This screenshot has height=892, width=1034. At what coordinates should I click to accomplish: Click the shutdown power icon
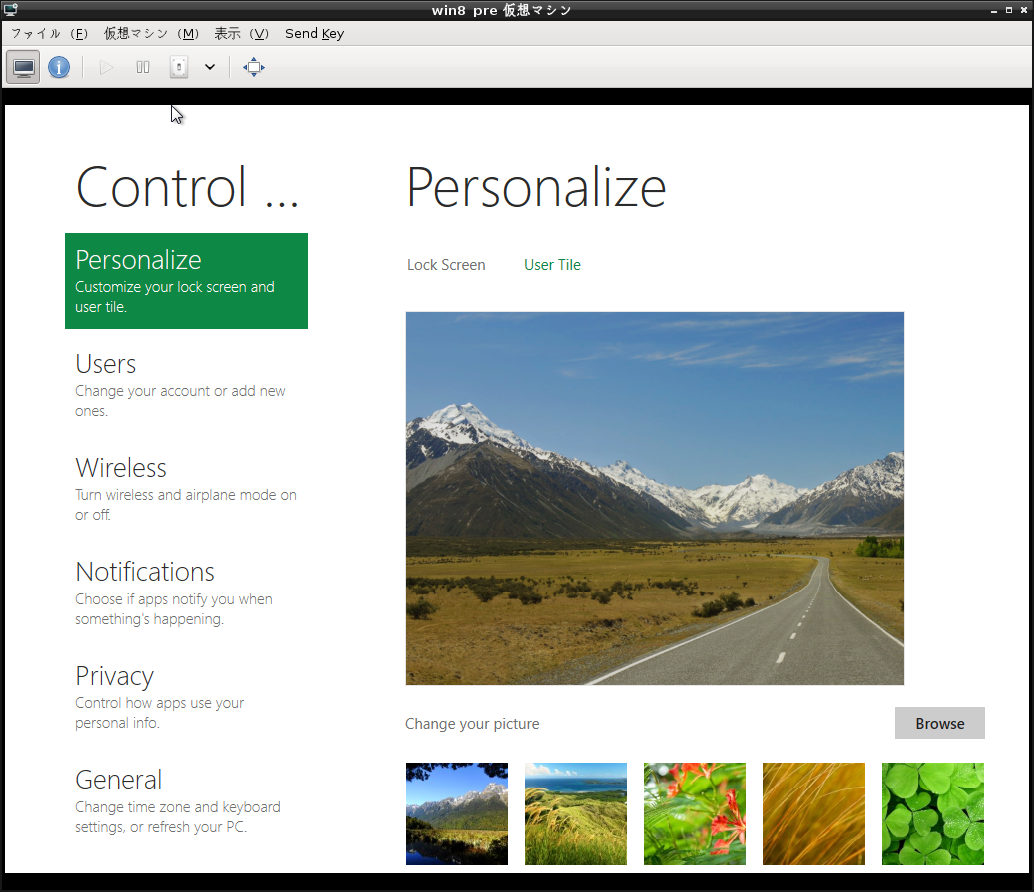click(179, 67)
